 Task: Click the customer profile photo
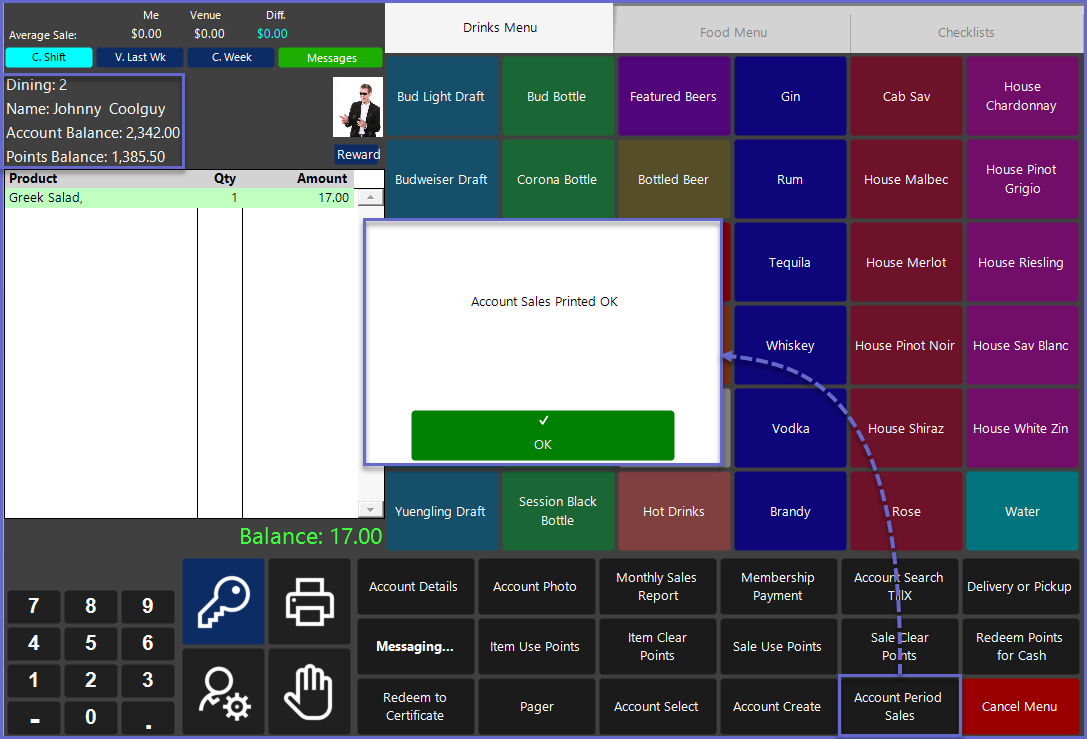[357, 107]
